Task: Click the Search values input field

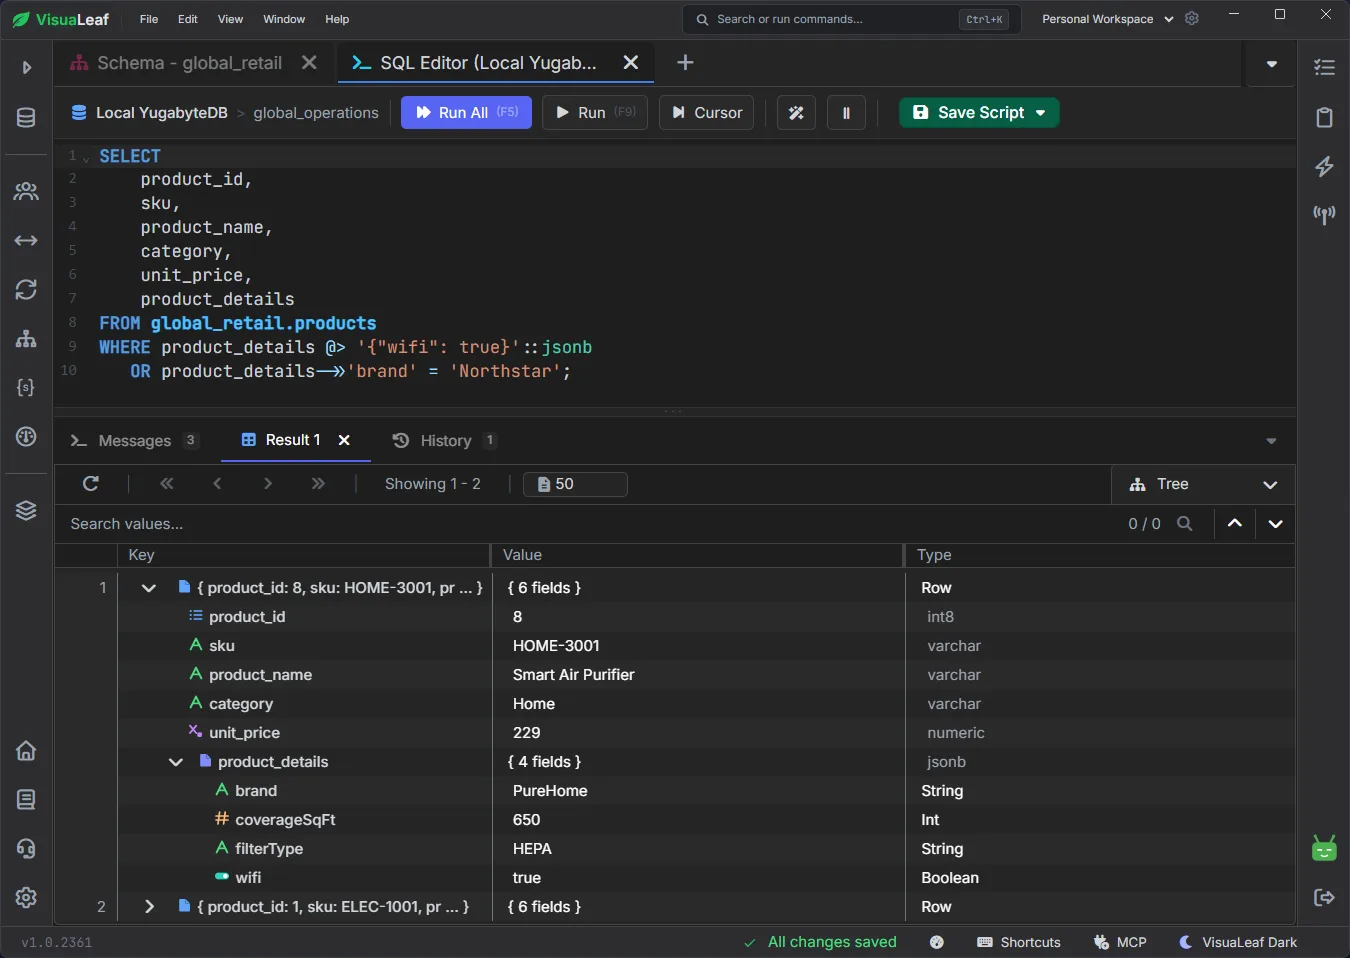Action: 590,524
